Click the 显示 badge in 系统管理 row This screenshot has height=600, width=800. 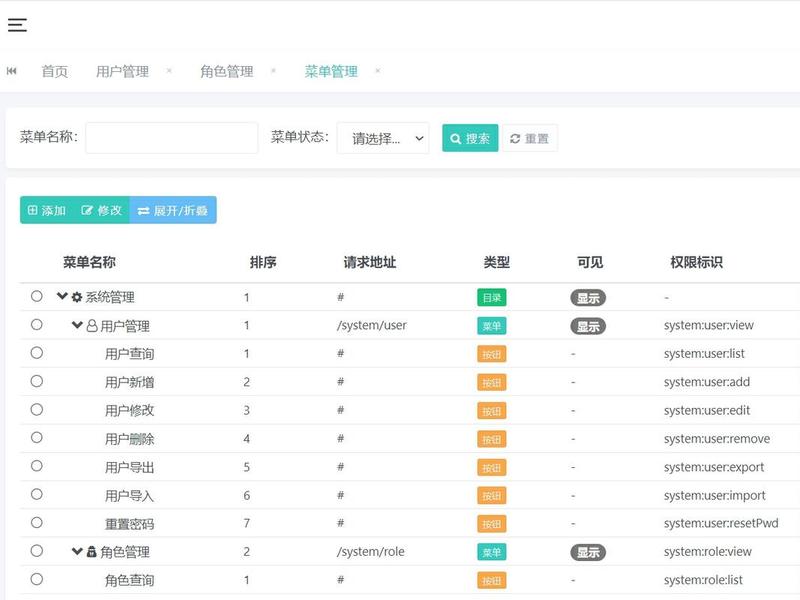[x=588, y=298]
